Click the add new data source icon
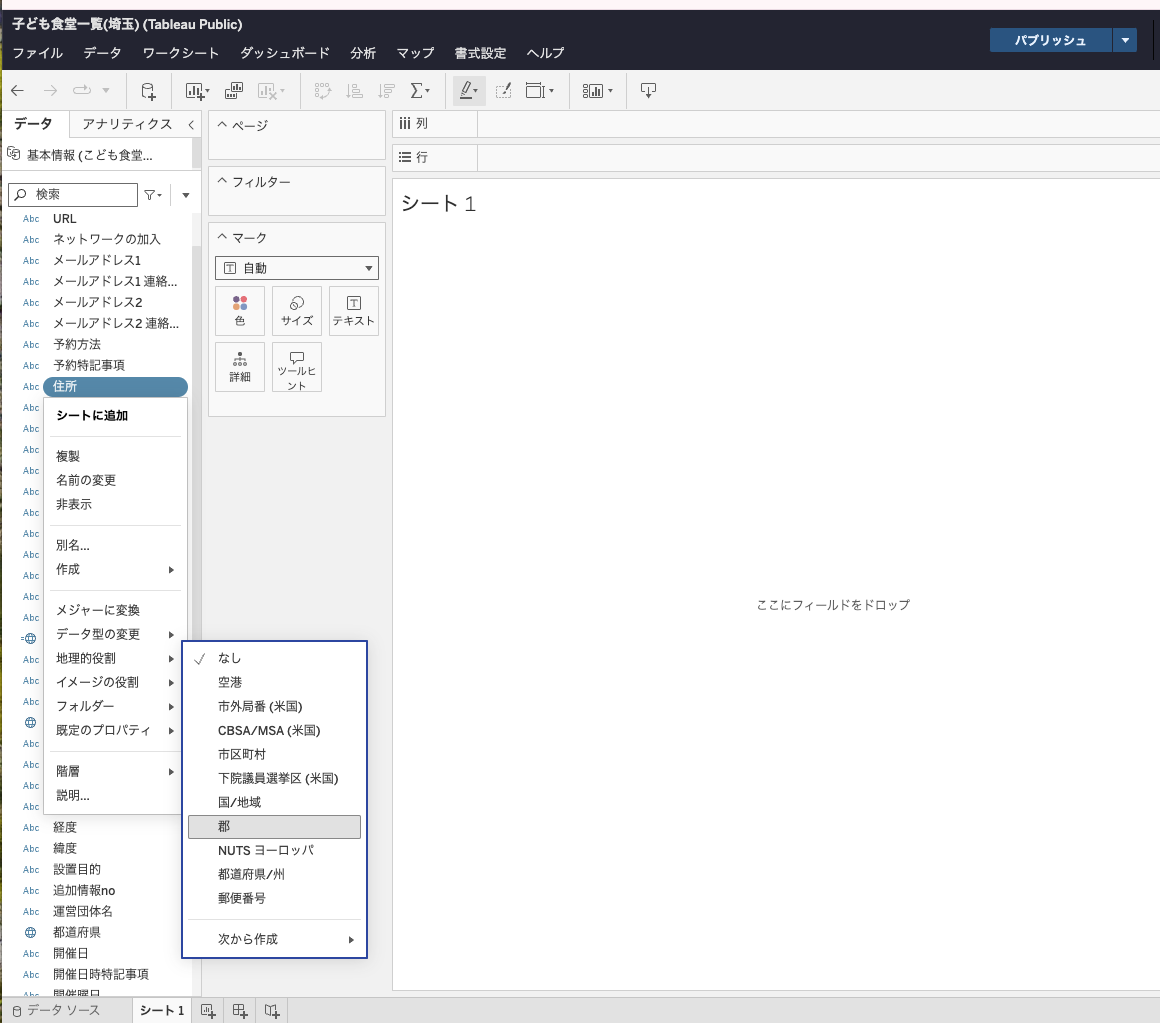 click(x=148, y=91)
